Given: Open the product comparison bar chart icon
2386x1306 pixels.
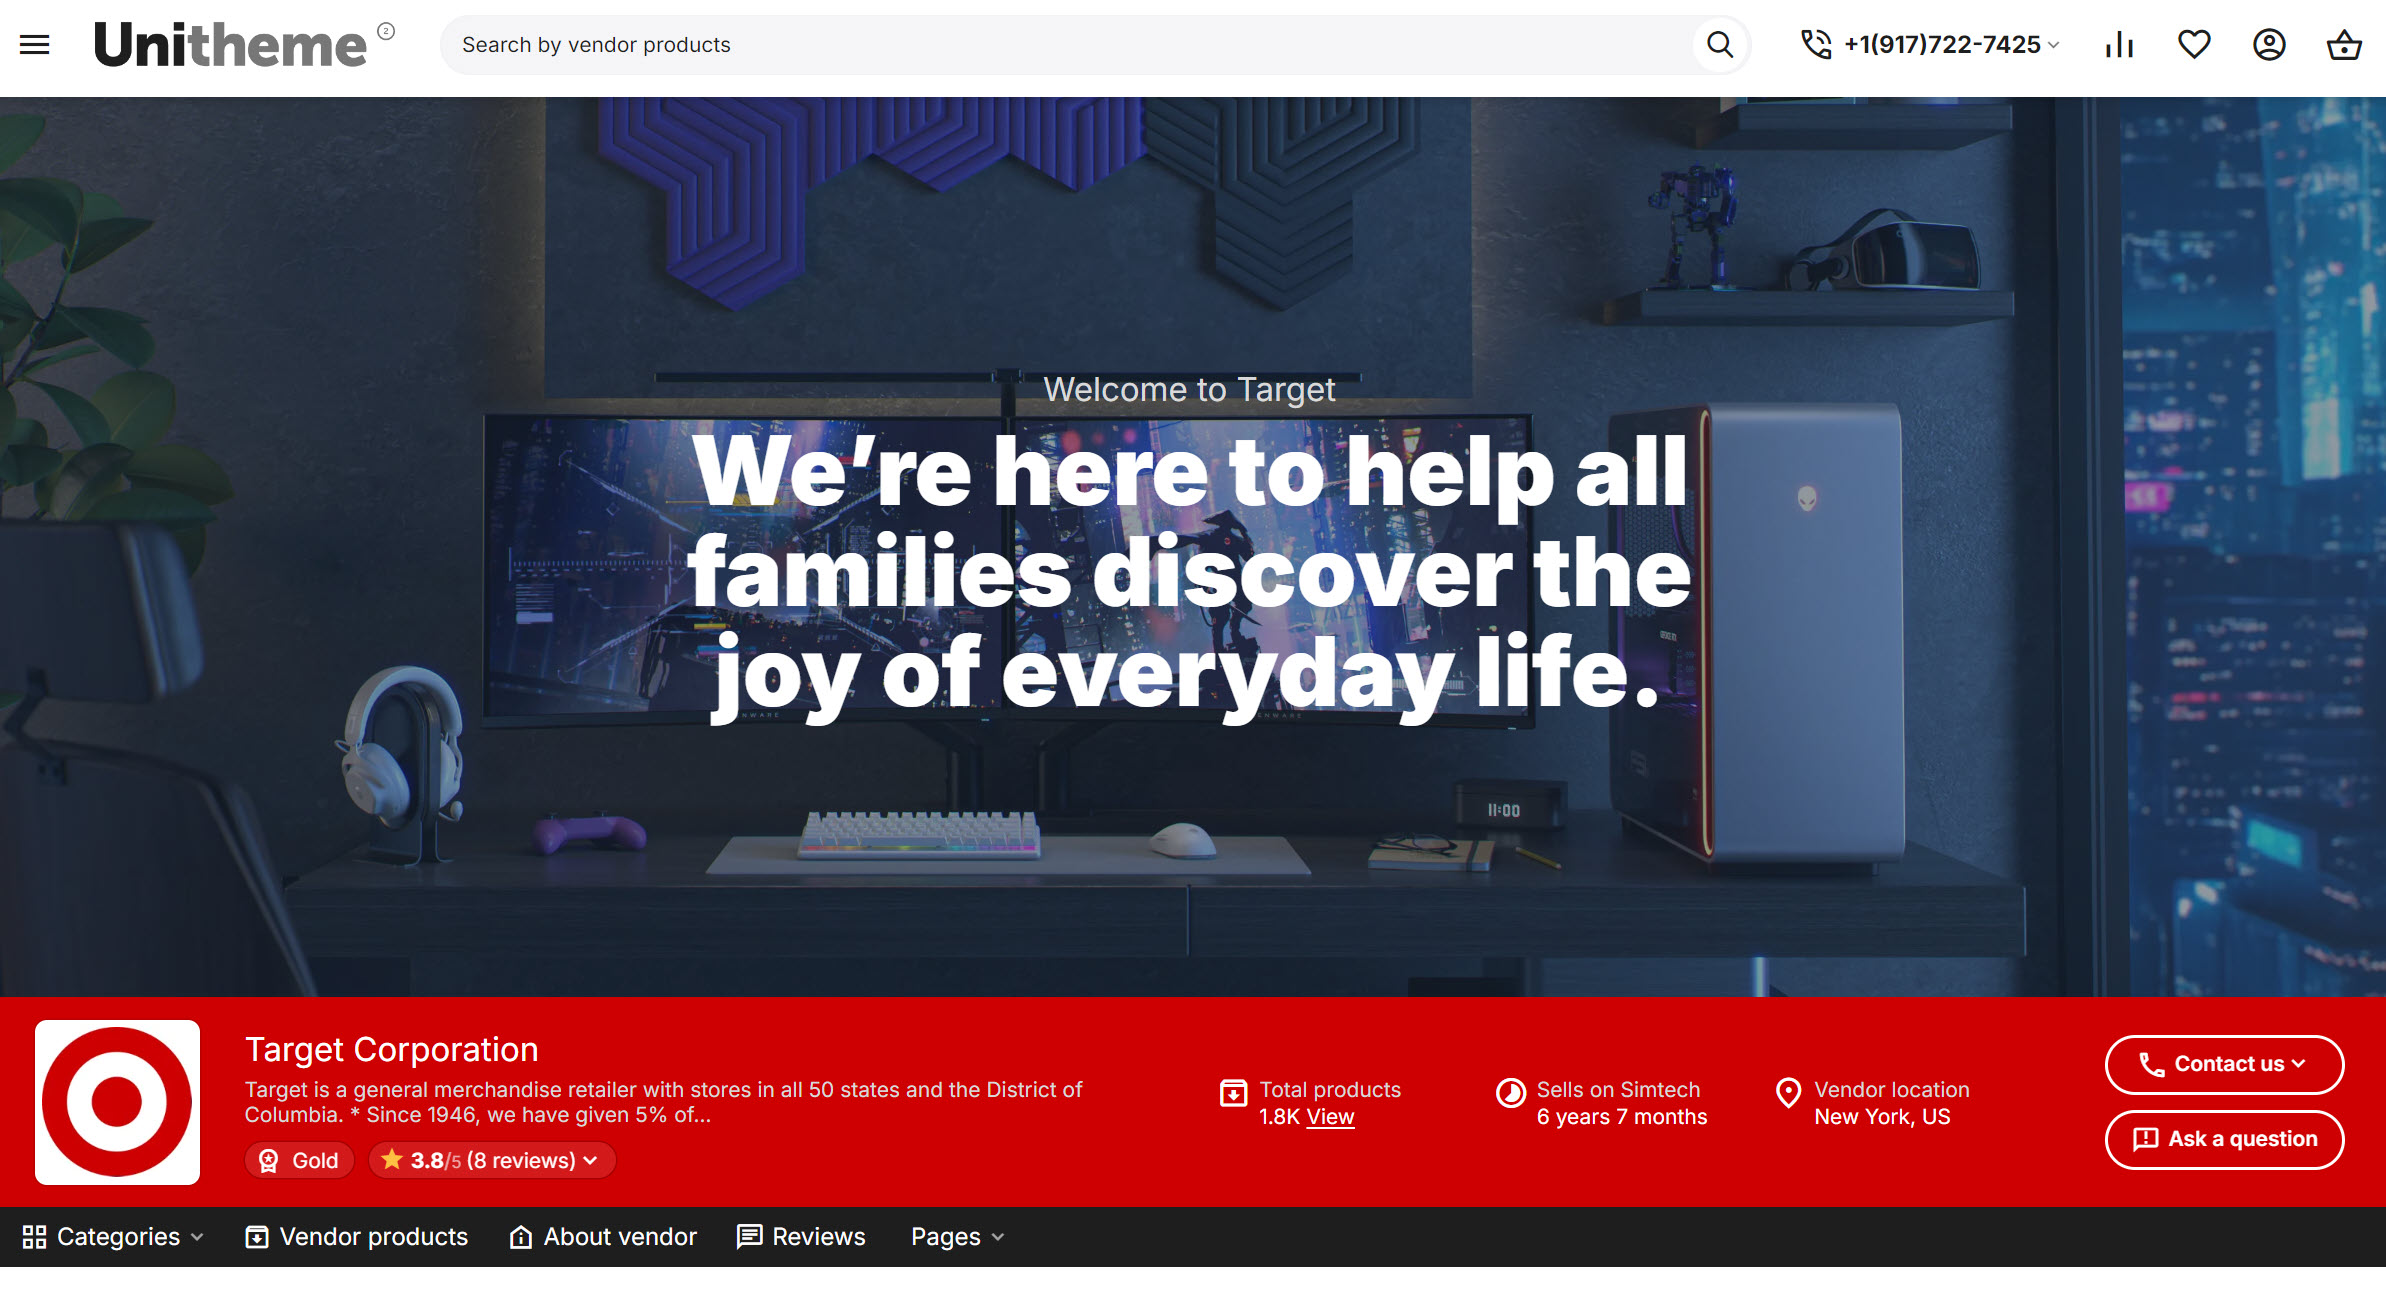Looking at the screenshot, I should coord(2119,44).
